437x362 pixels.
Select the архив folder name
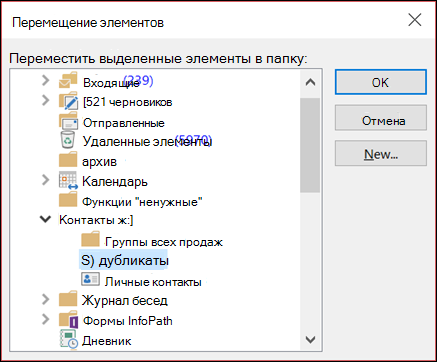point(99,162)
